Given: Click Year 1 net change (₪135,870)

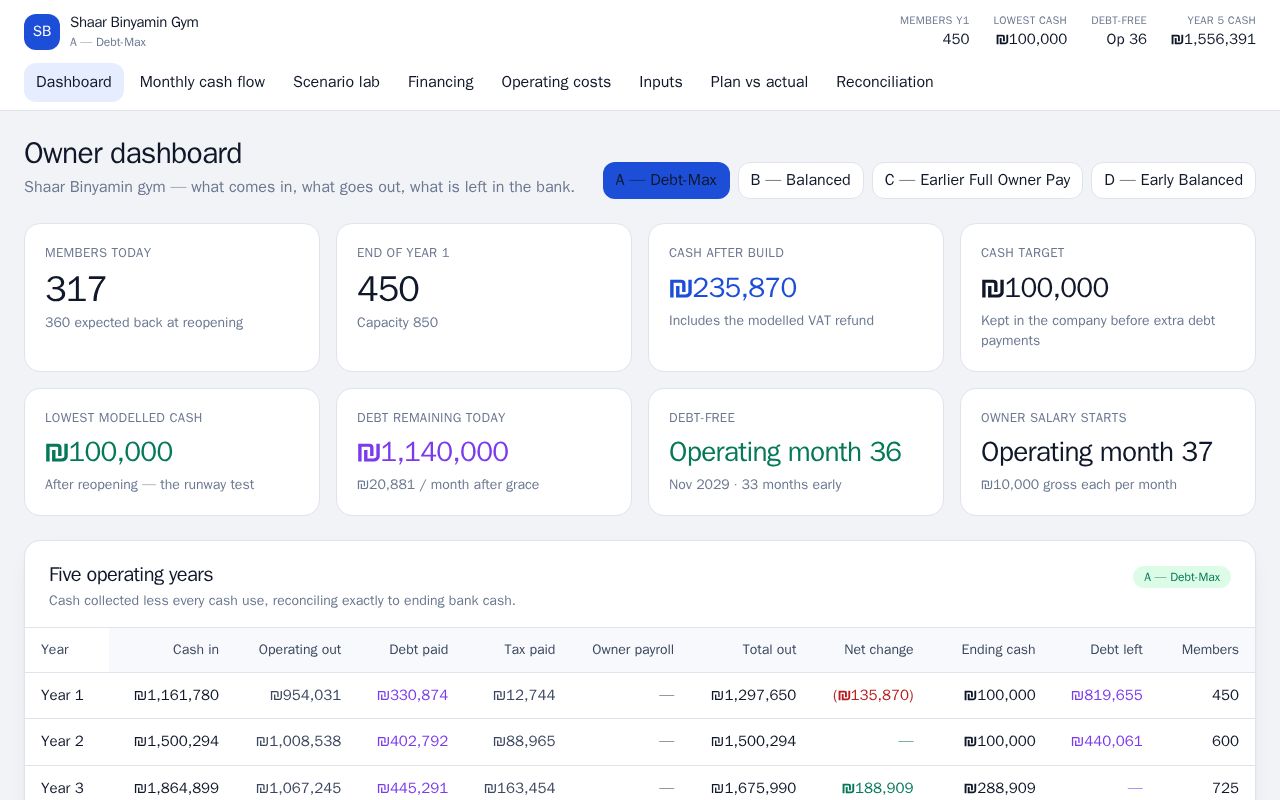Looking at the screenshot, I should (x=873, y=695).
